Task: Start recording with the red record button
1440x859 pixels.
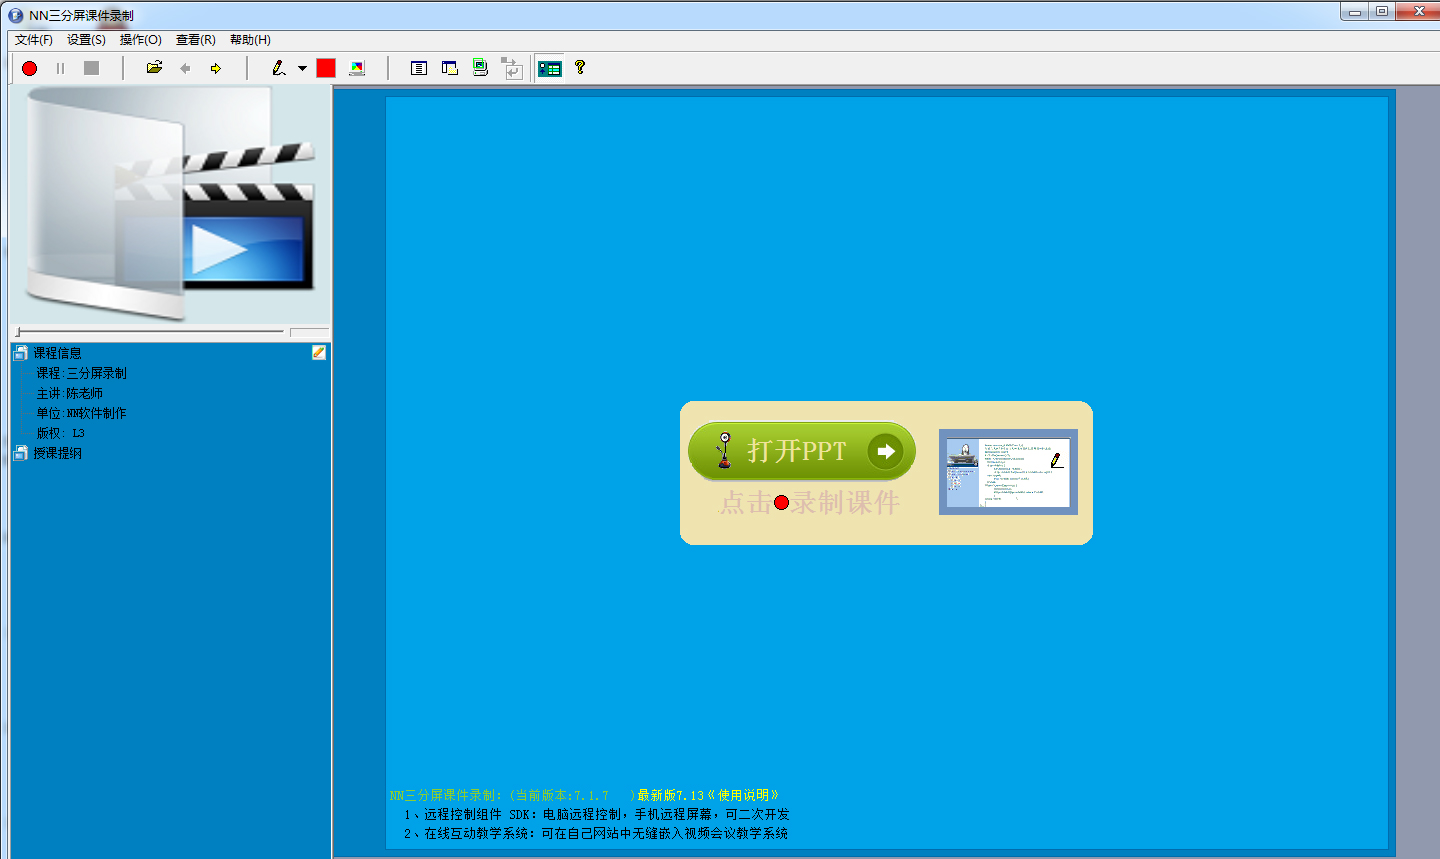Action: click(x=30, y=68)
